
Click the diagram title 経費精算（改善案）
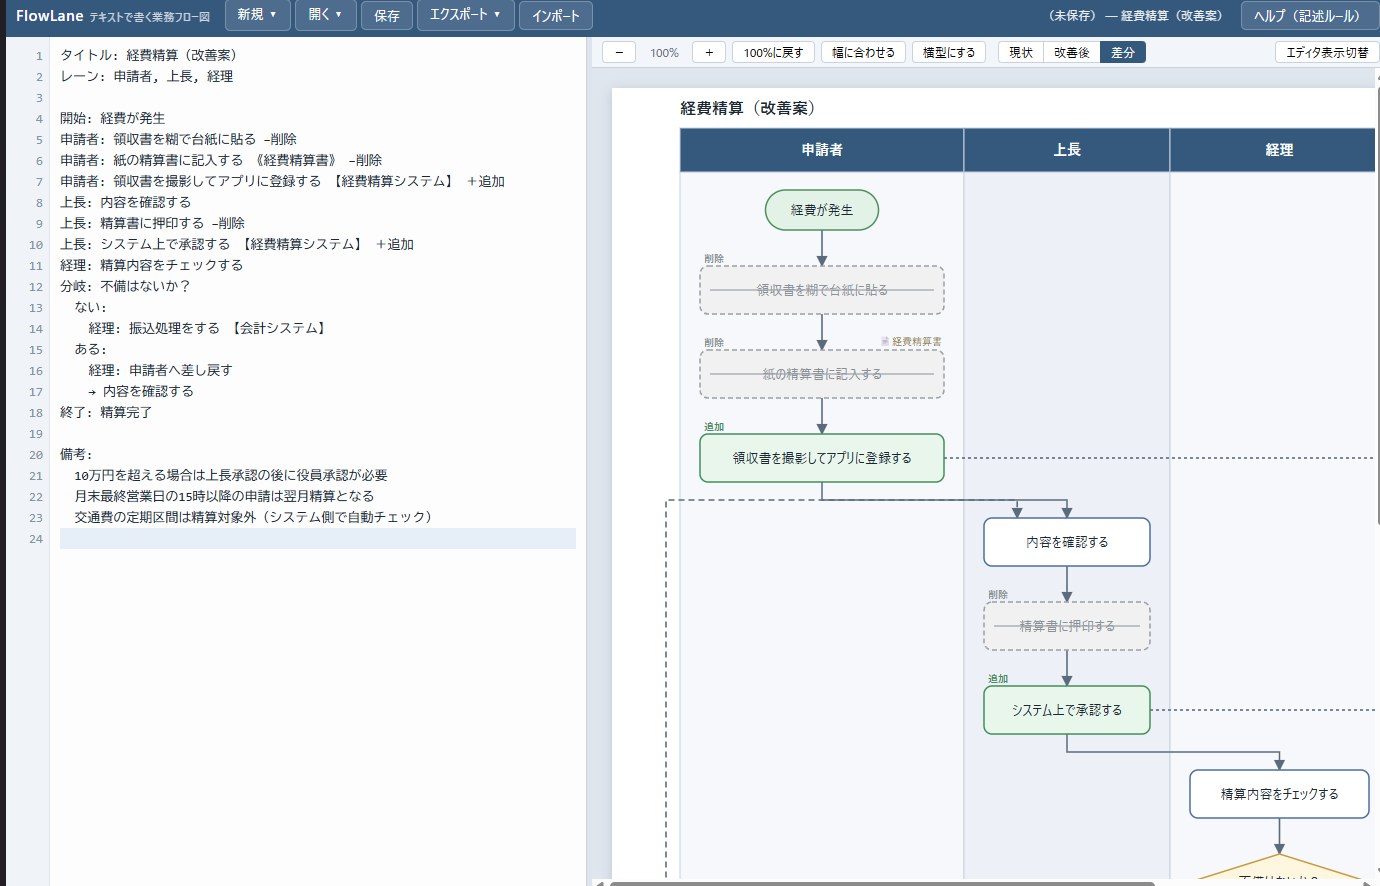click(747, 108)
